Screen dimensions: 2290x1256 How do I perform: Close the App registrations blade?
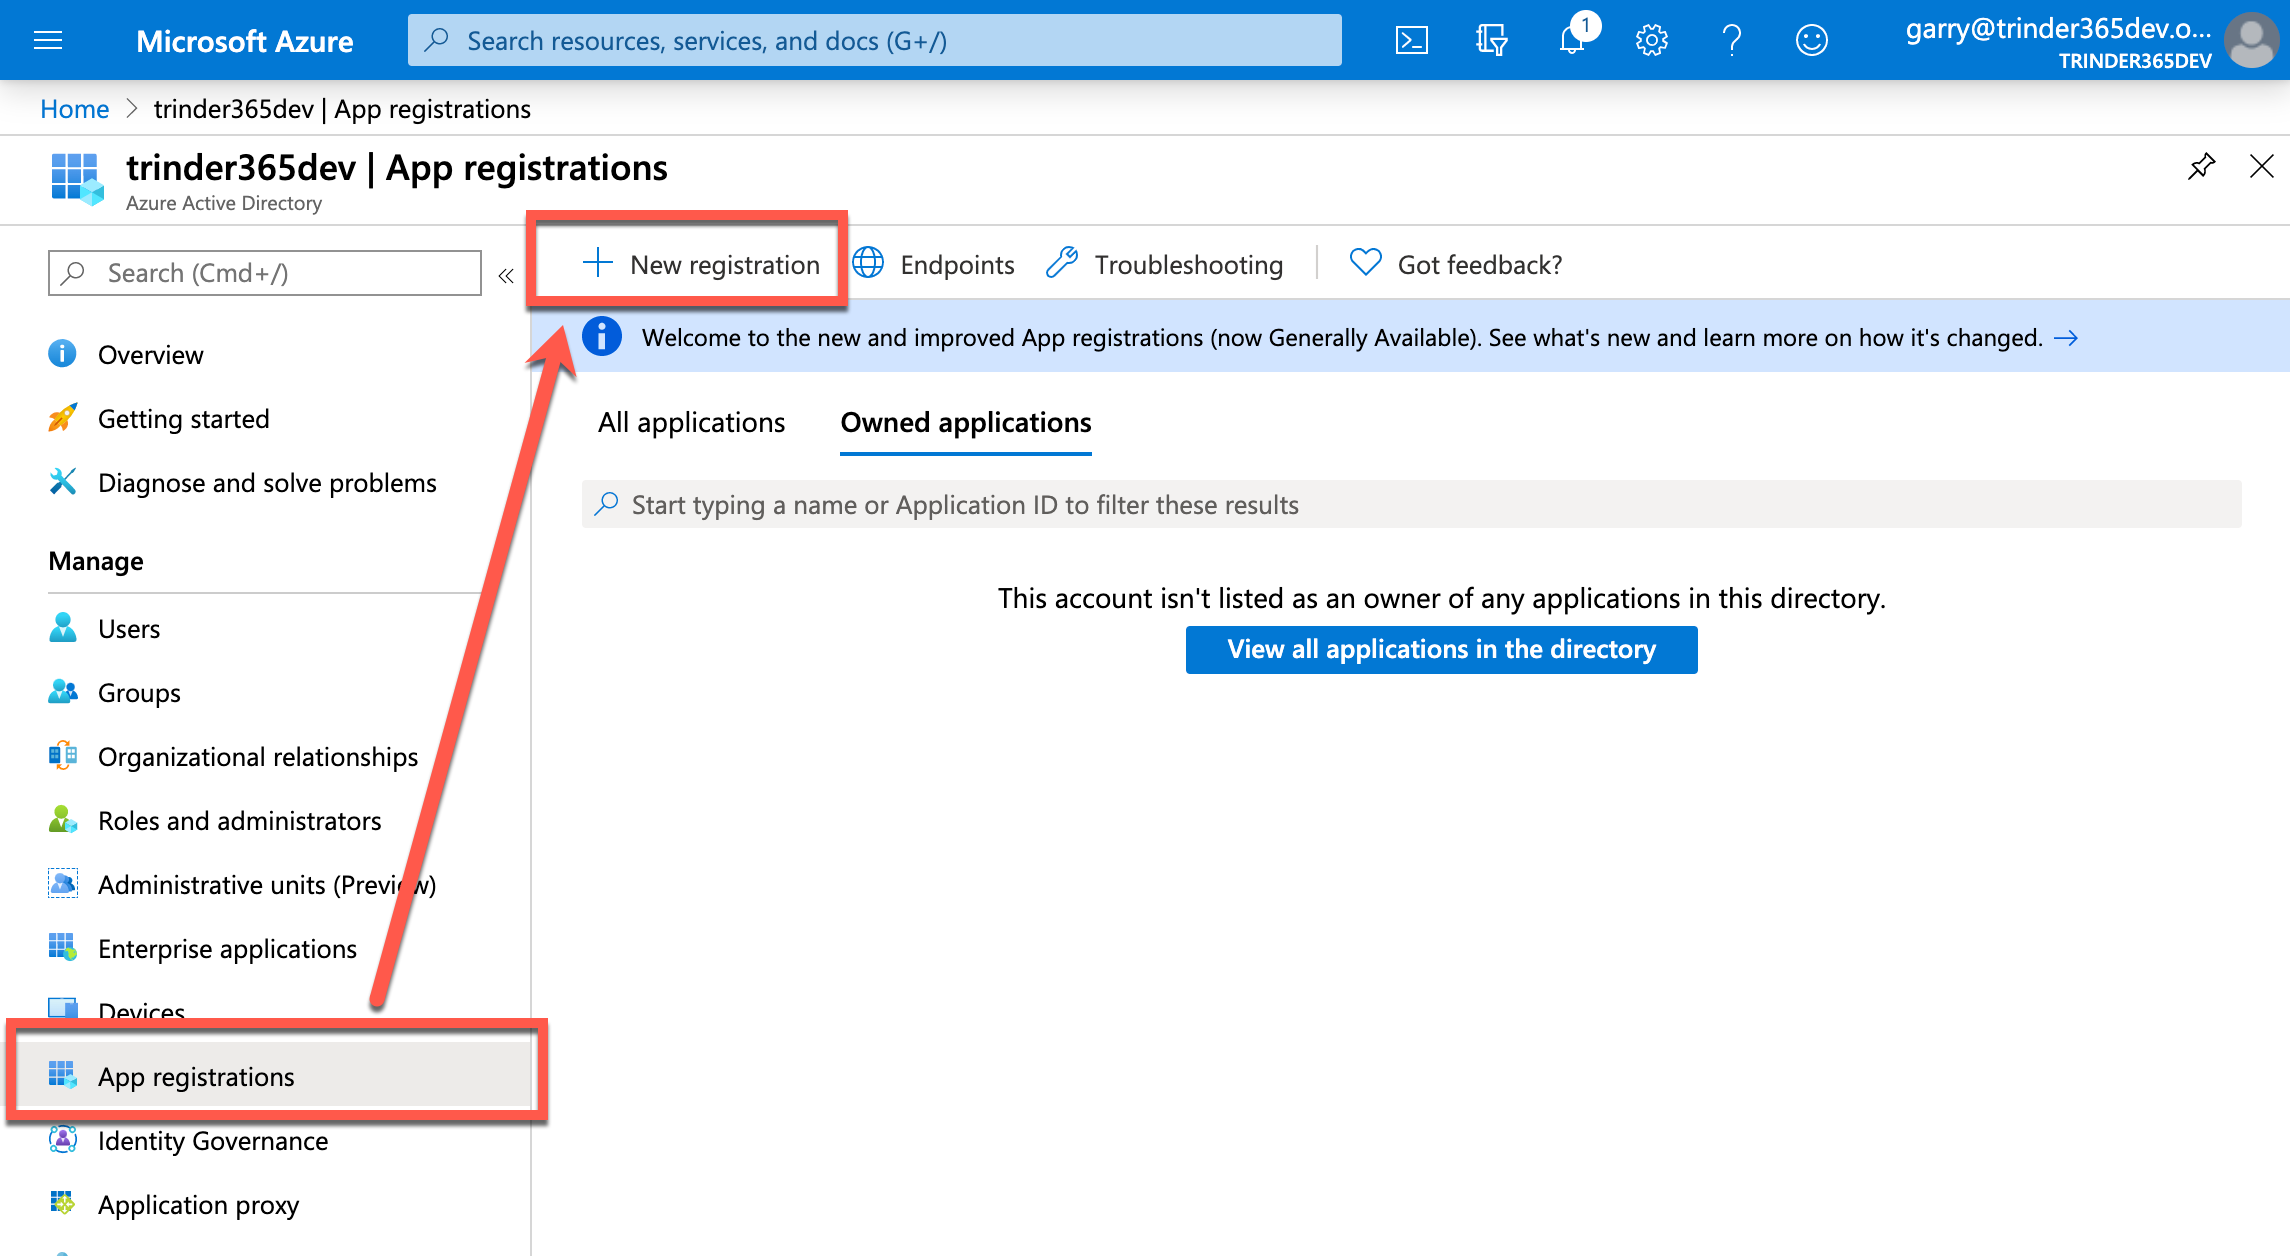click(2261, 166)
